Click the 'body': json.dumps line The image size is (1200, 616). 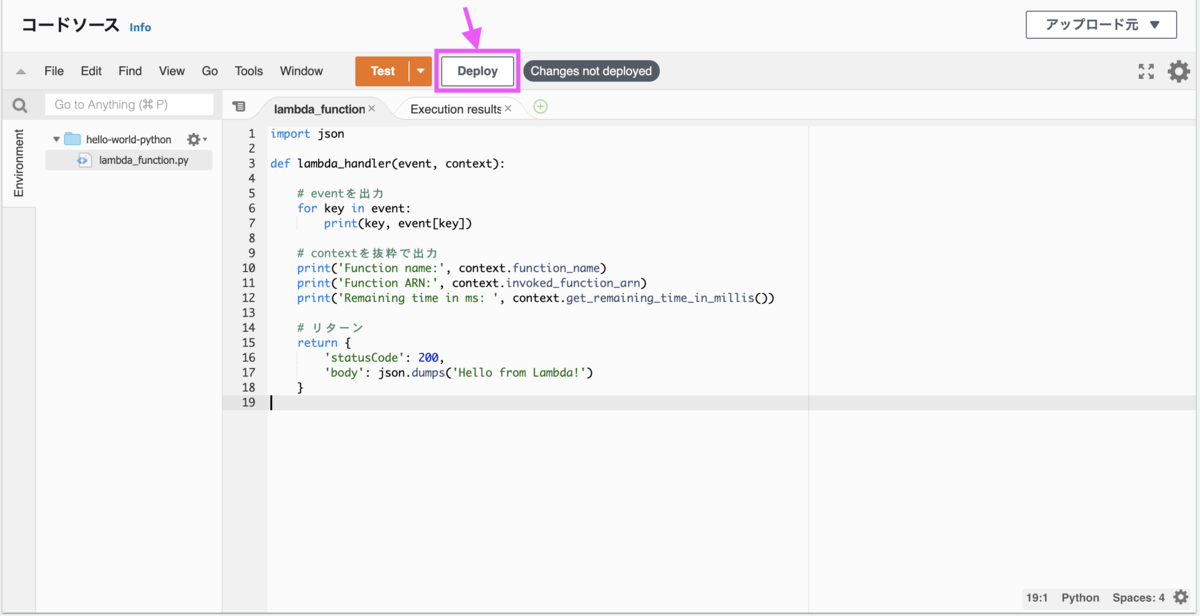(459, 373)
